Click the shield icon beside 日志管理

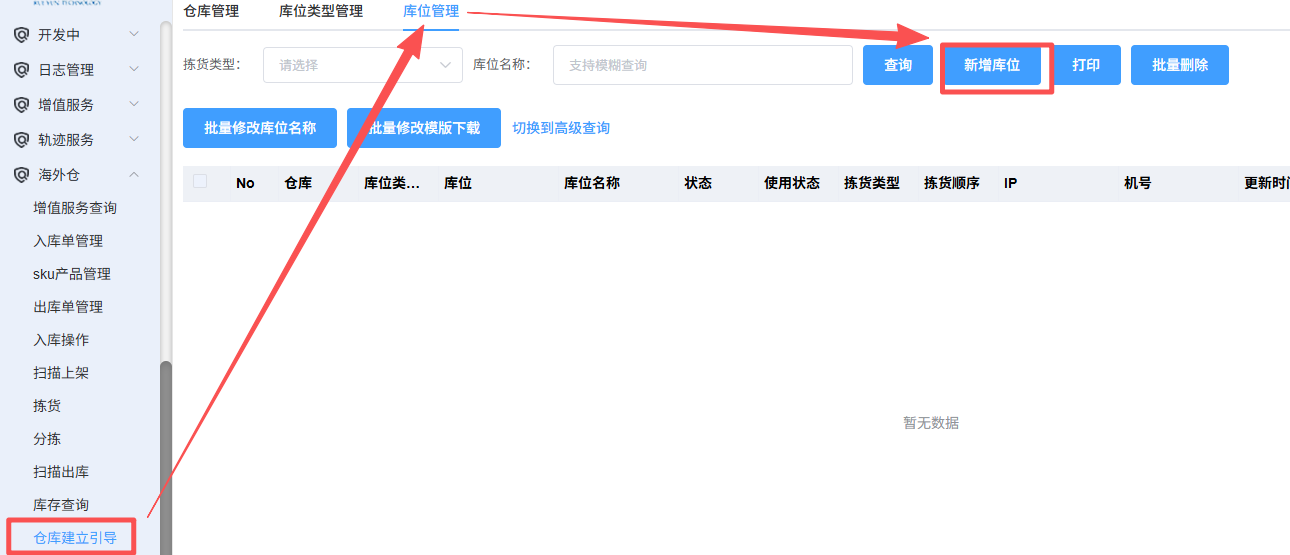click(x=20, y=70)
